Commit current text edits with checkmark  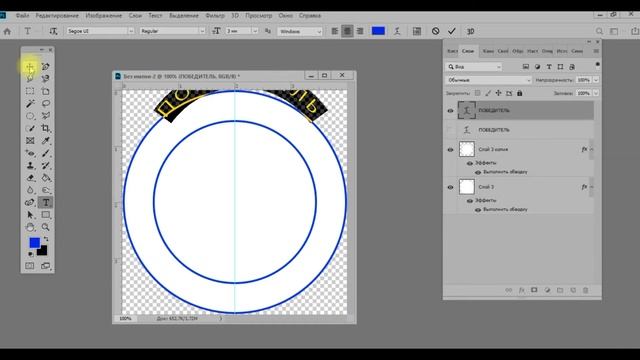(x=452, y=31)
